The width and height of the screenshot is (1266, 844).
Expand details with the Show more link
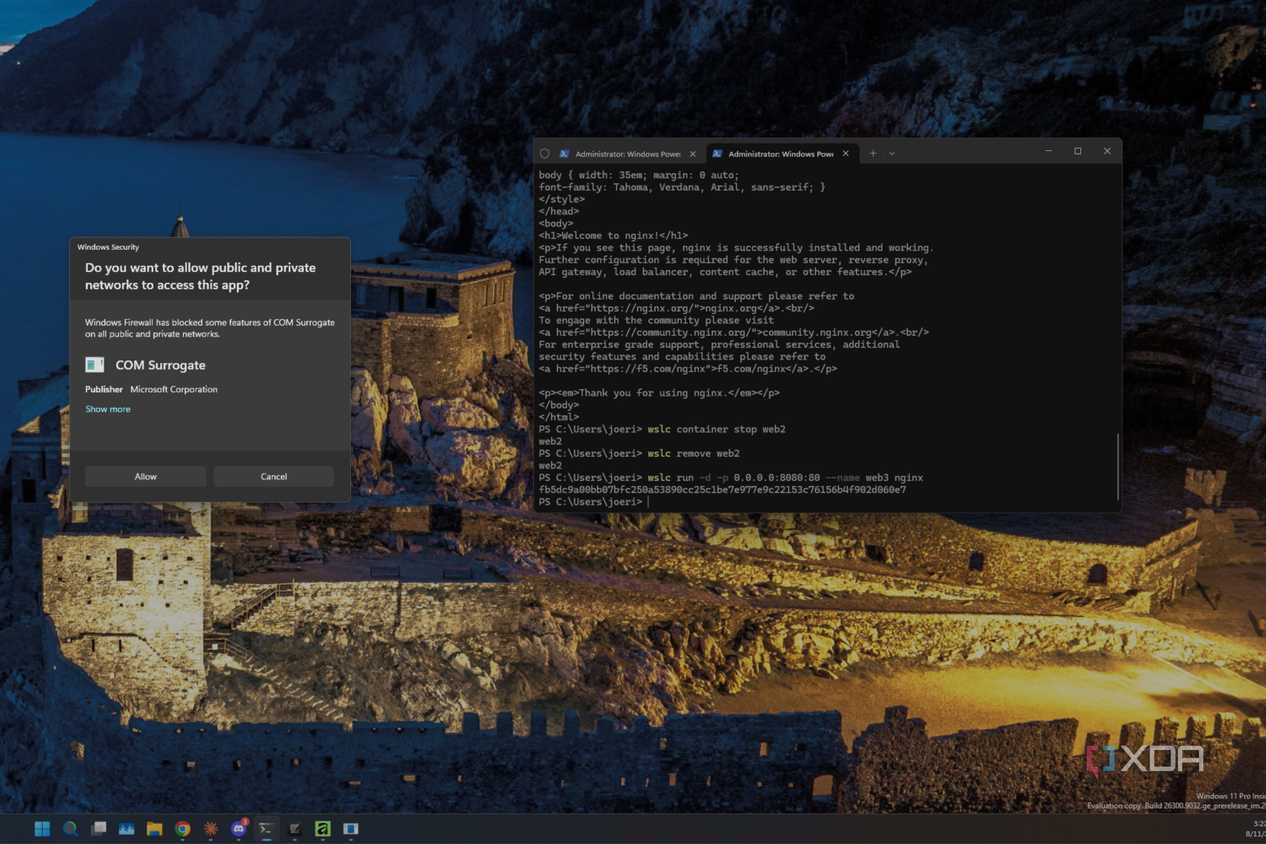click(108, 409)
